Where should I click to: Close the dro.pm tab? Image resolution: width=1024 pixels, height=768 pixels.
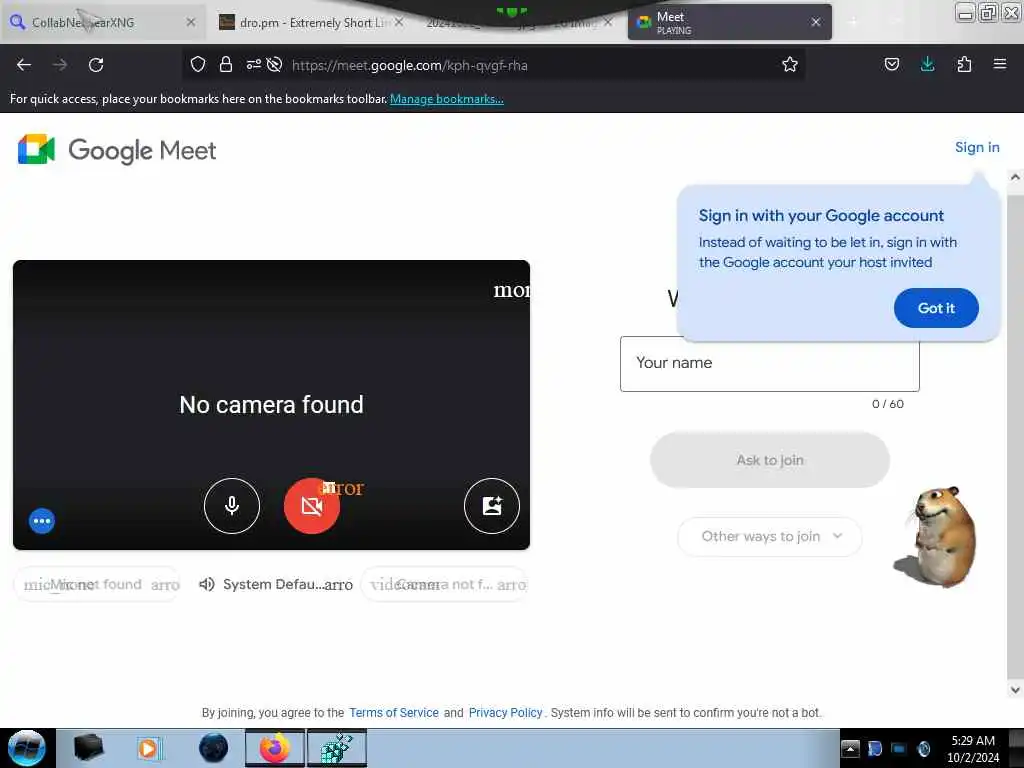click(399, 22)
